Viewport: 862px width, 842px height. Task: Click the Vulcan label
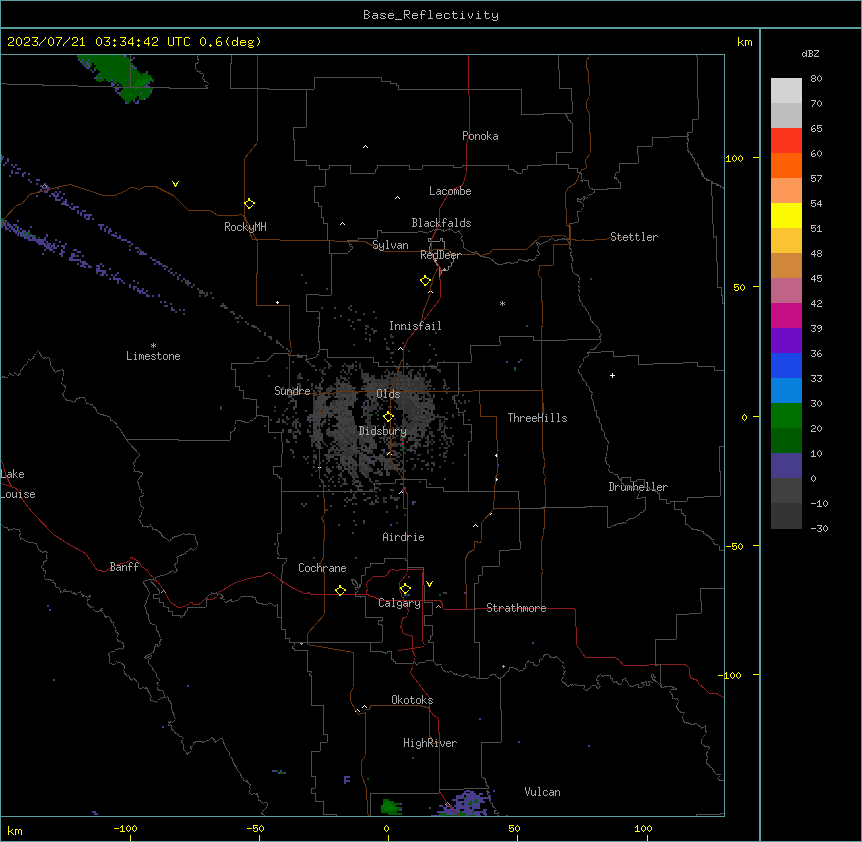click(x=542, y=792)
